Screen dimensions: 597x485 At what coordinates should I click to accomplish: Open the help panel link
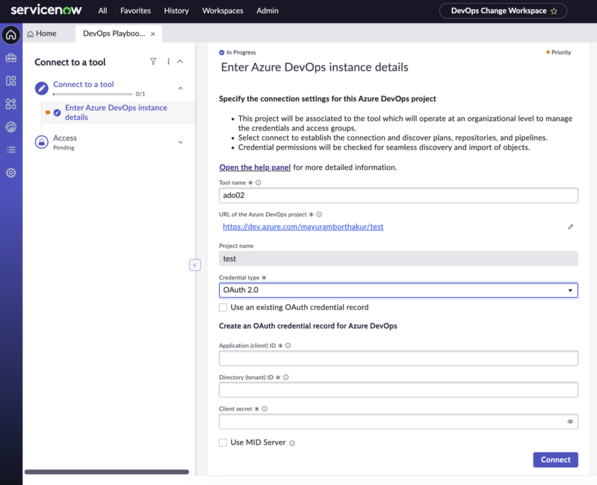click(255, 167)
